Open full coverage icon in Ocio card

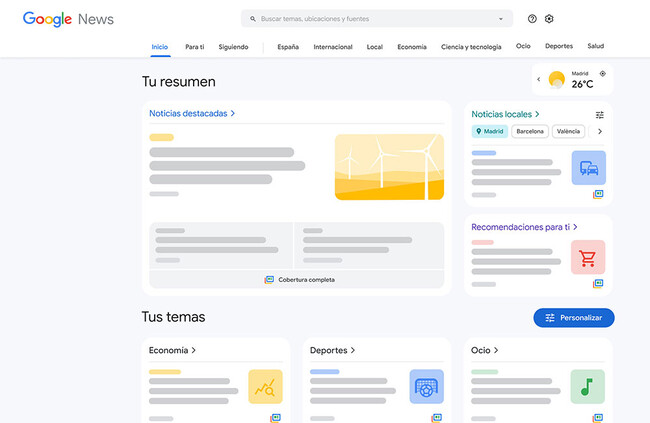[598, 418]
